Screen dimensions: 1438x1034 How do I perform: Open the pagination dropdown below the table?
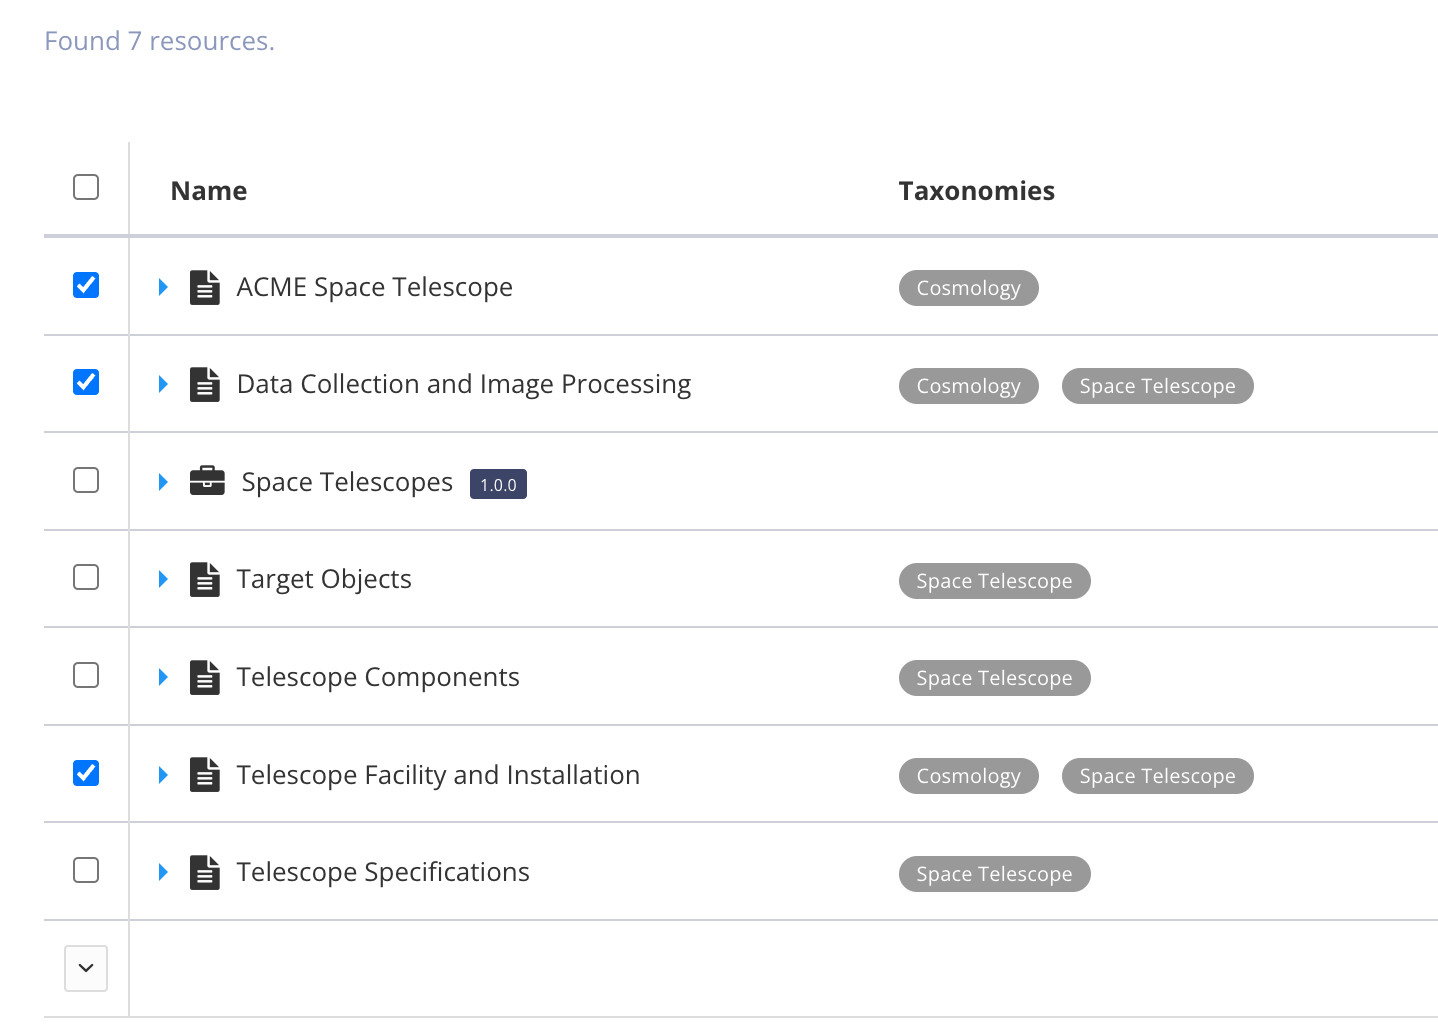tap(86, 968)
